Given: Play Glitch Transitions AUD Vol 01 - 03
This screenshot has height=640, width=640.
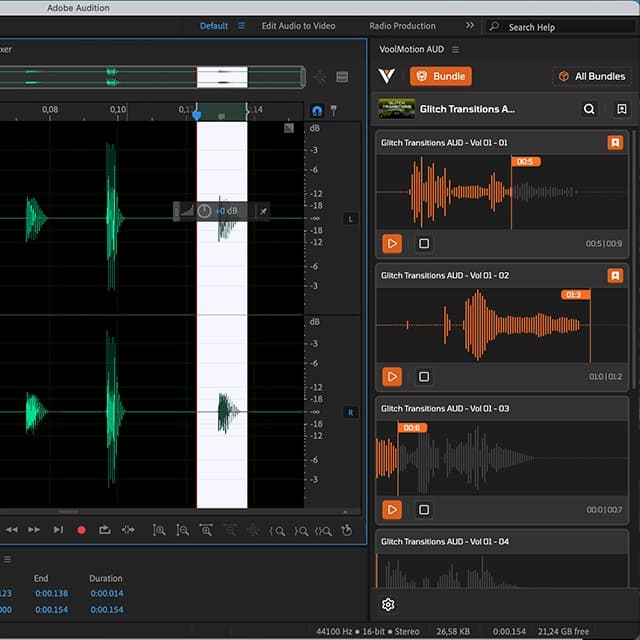Looking at the screenshot, I should tap(392, 509).
